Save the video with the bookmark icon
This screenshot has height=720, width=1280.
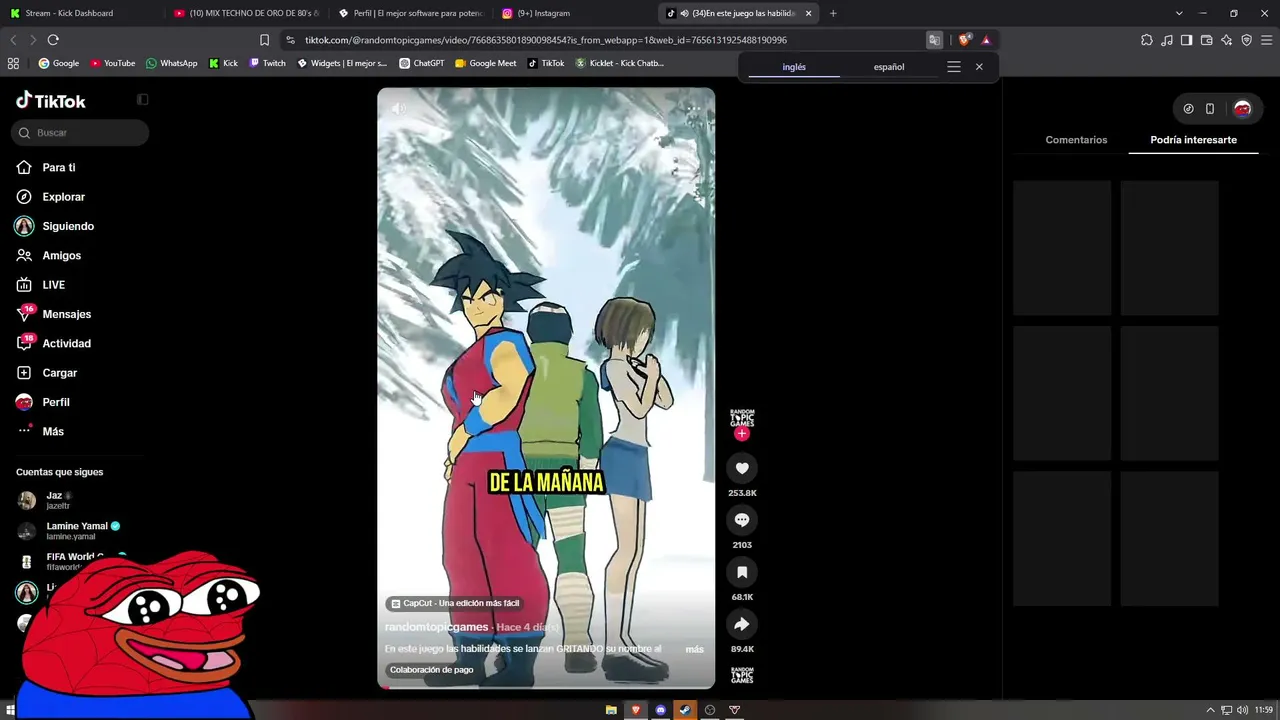point(742,572)
